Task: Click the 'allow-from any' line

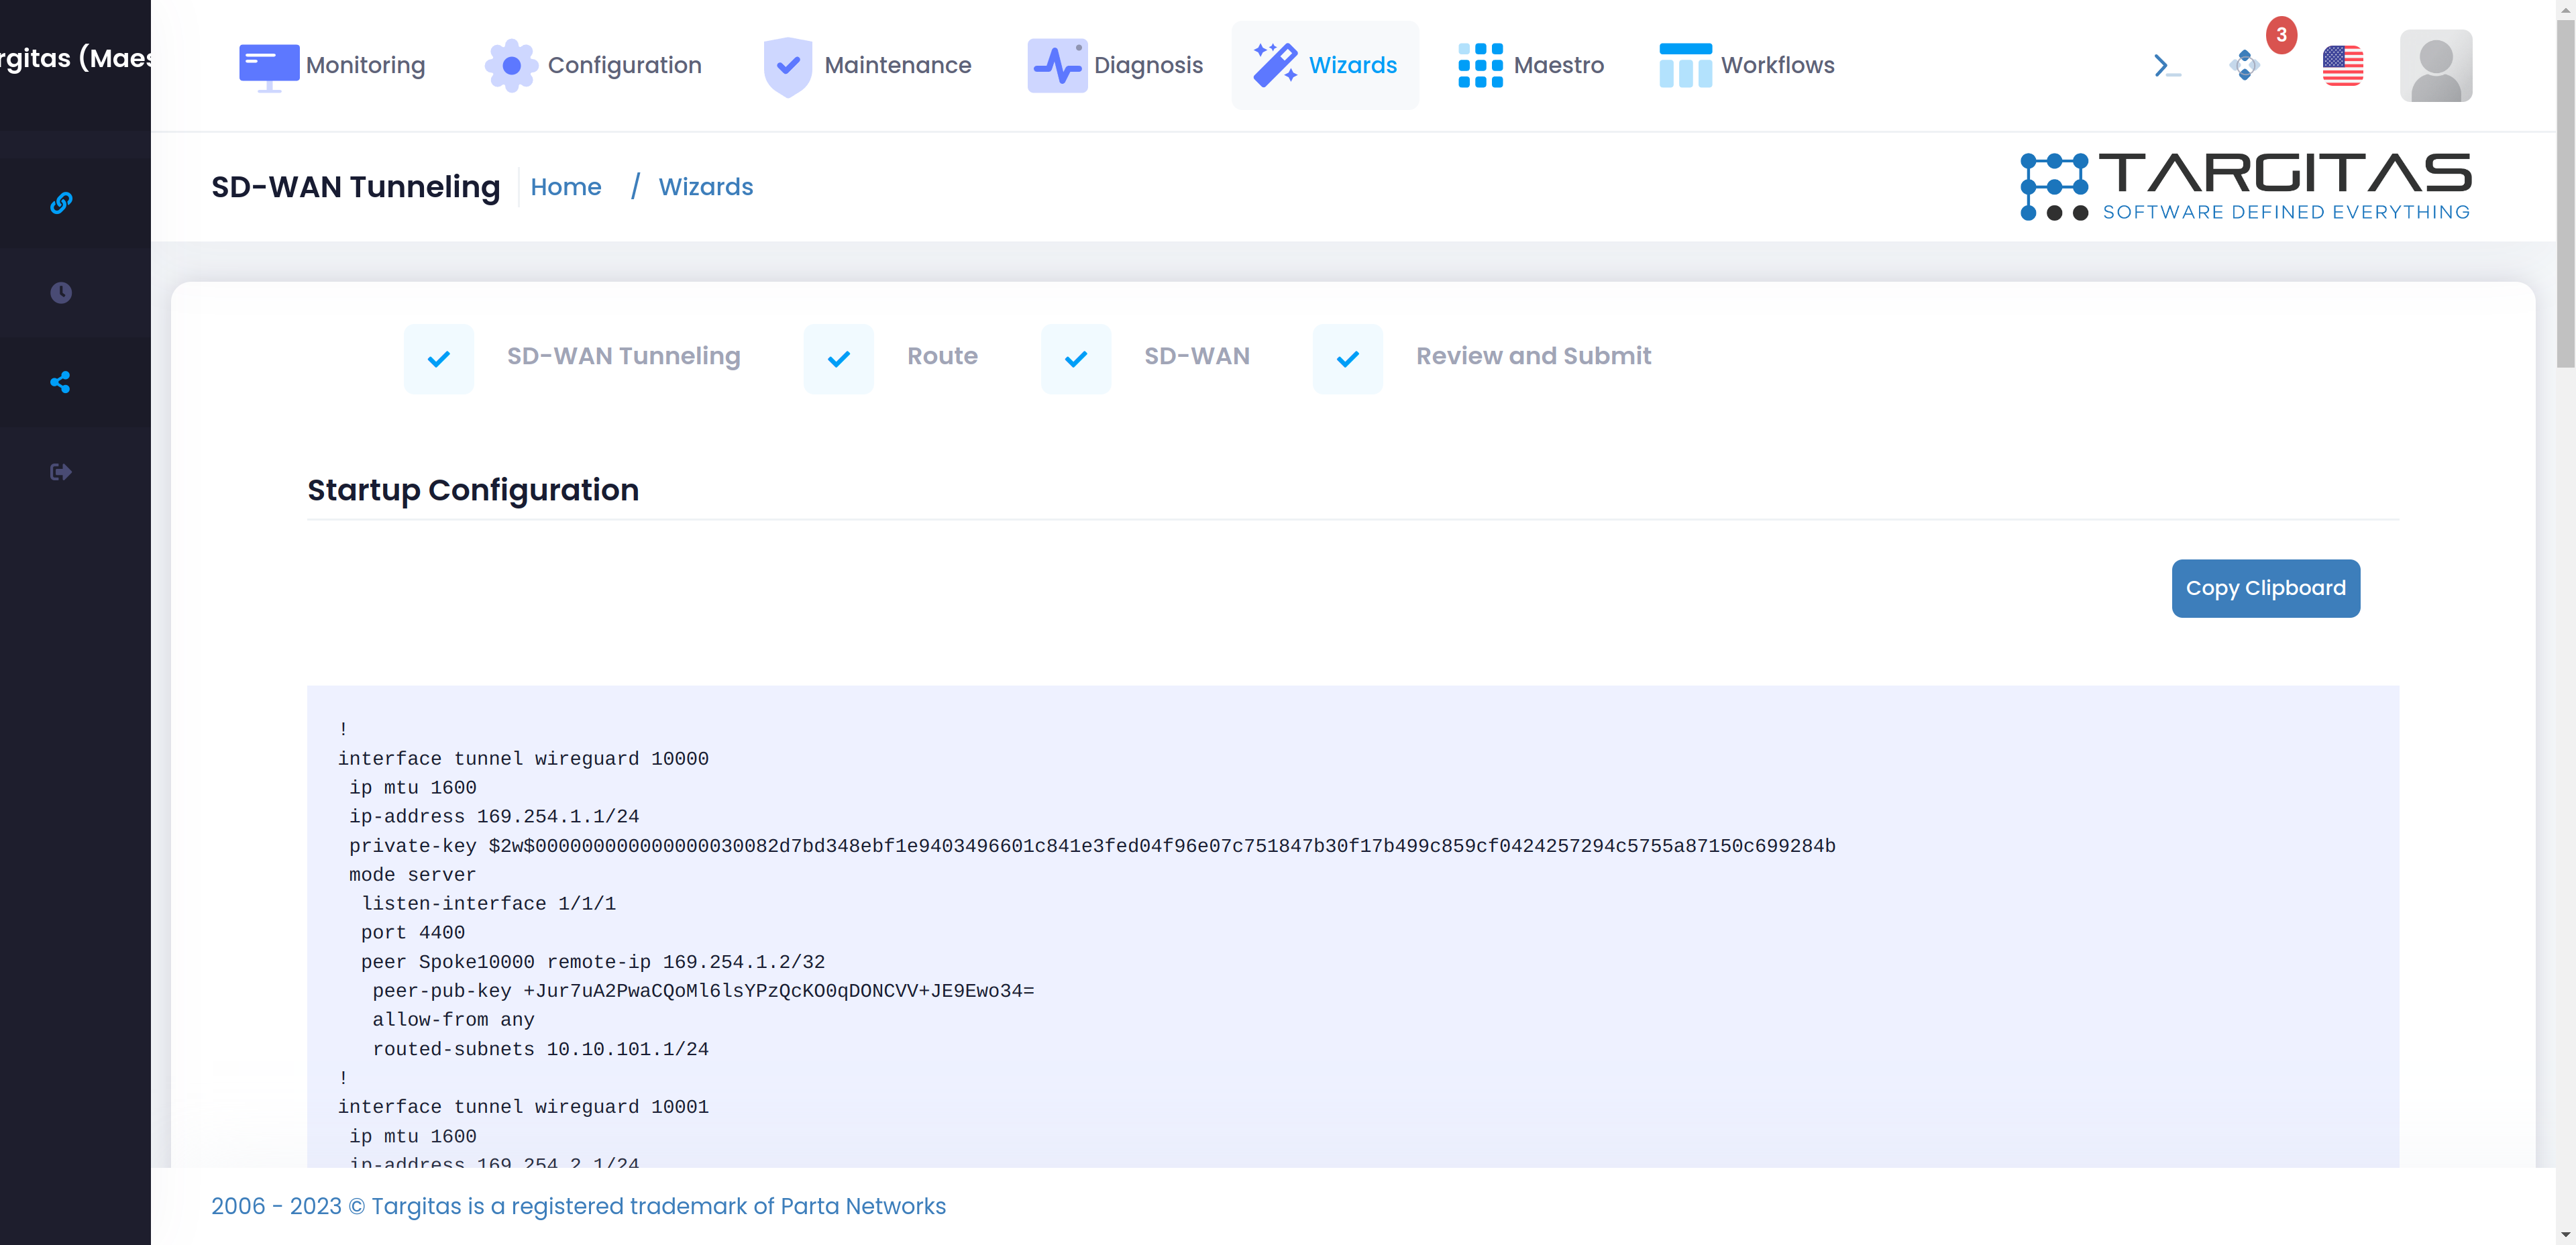Action: (453, 1020)
